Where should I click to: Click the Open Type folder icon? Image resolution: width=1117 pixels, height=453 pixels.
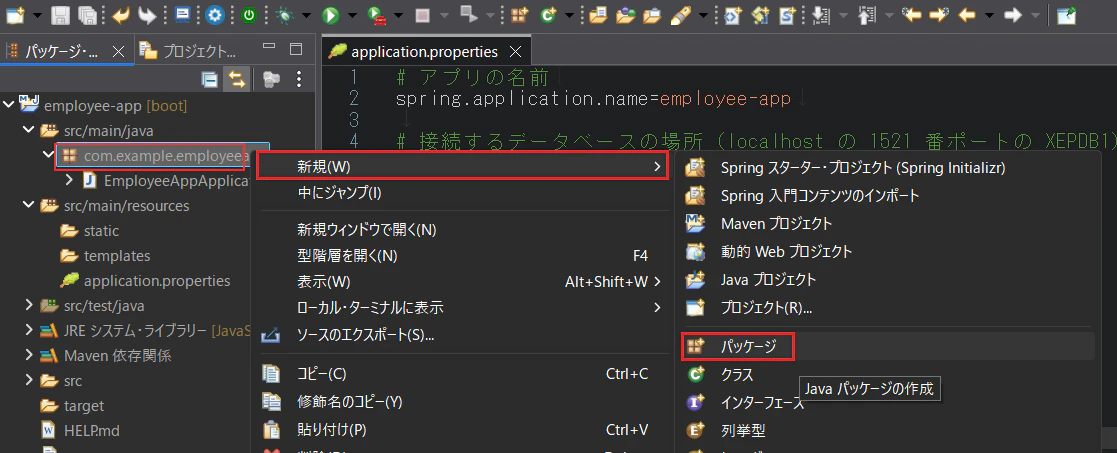[598, 15]
